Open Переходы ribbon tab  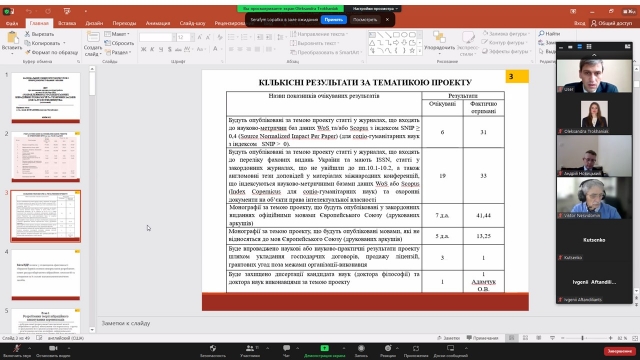[x=124, y=23]
